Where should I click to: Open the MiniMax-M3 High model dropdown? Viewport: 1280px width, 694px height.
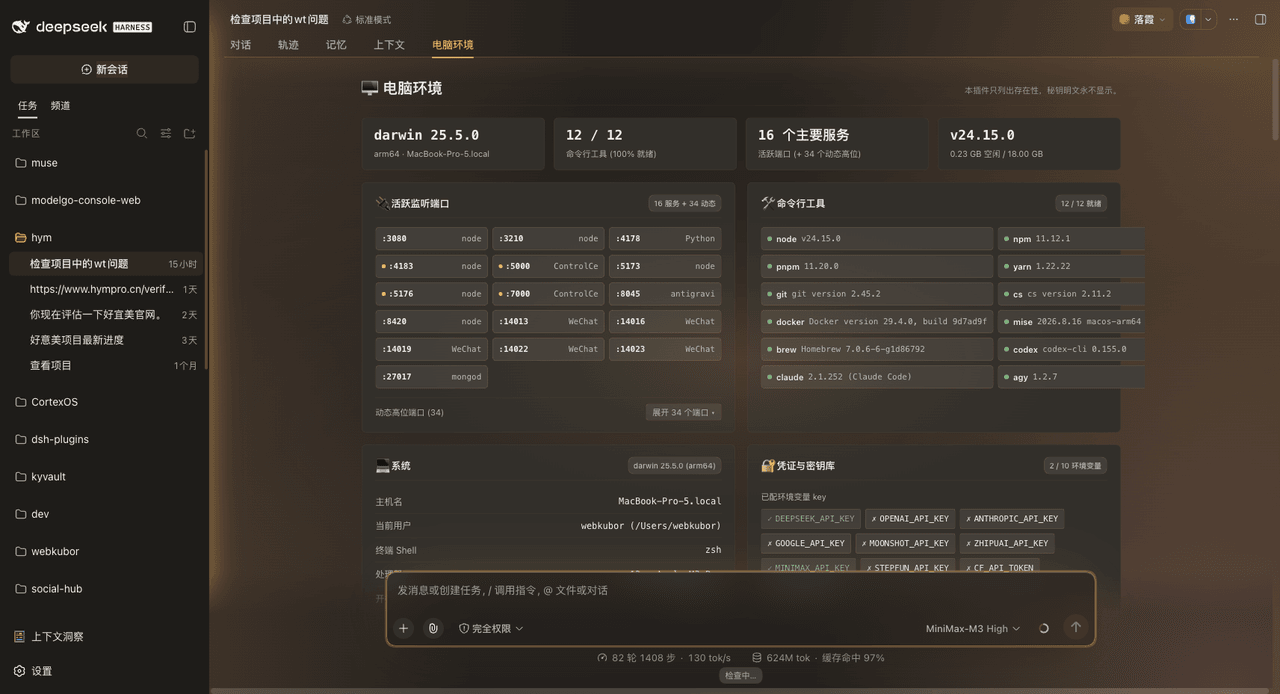tap(973, 628)
